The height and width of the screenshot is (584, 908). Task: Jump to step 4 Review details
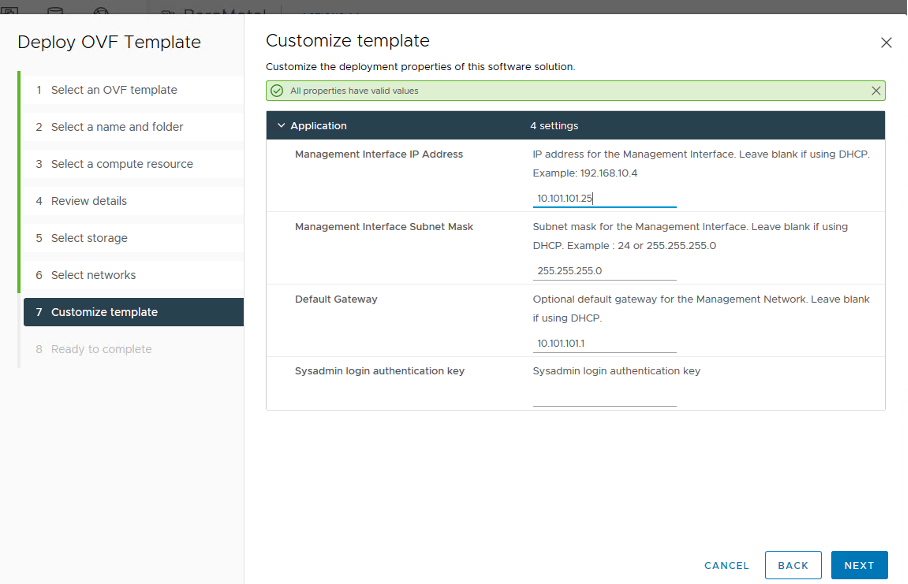[x=88, y=201]
